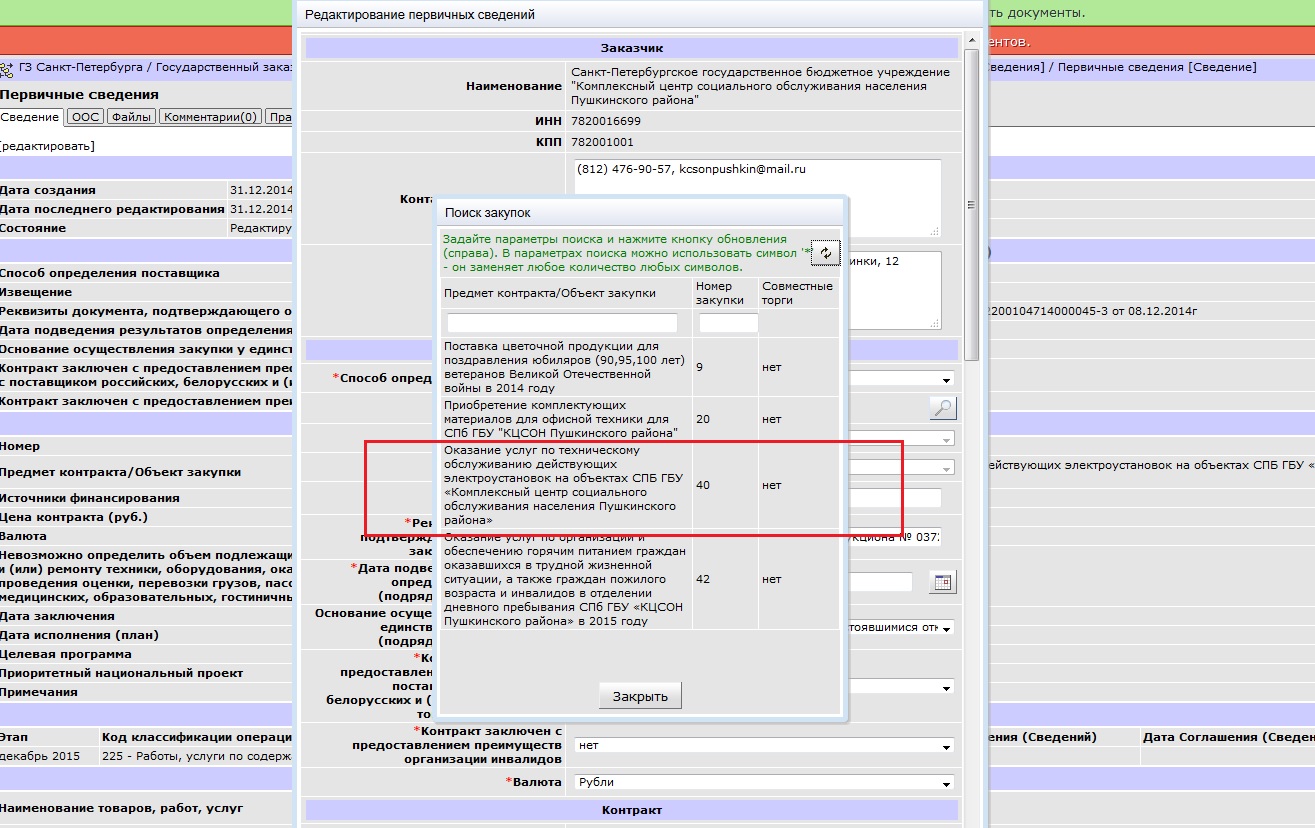
Task: Click the date input next to the calendar icon
Action: coord(880,582)
